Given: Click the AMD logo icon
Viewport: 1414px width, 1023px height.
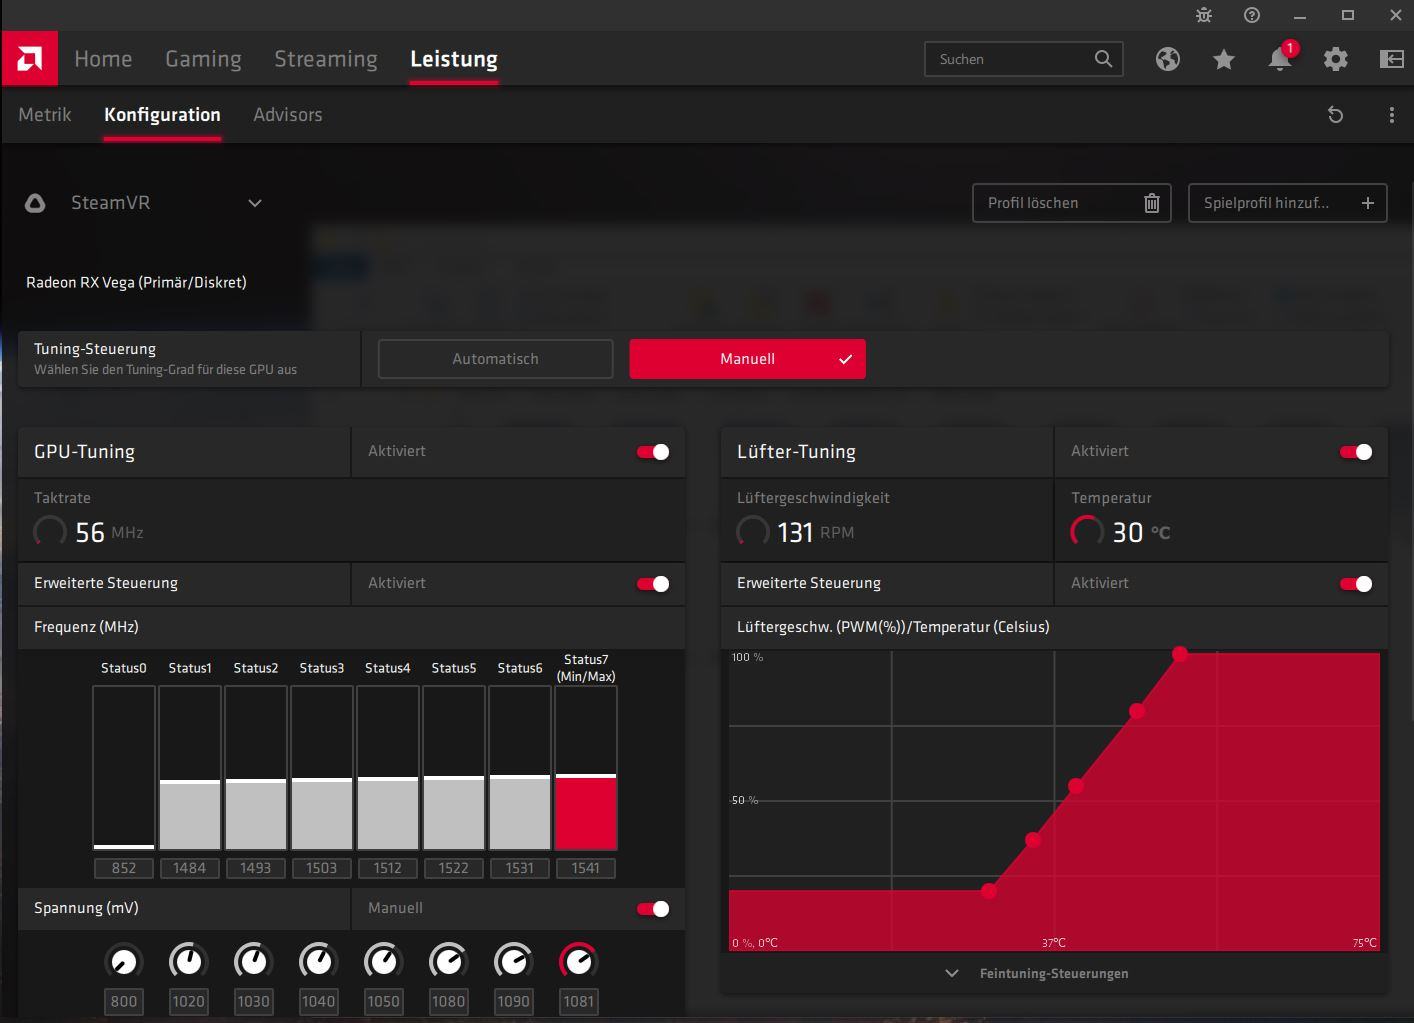Looking at the screenshot, I should (x=30, y=59).
